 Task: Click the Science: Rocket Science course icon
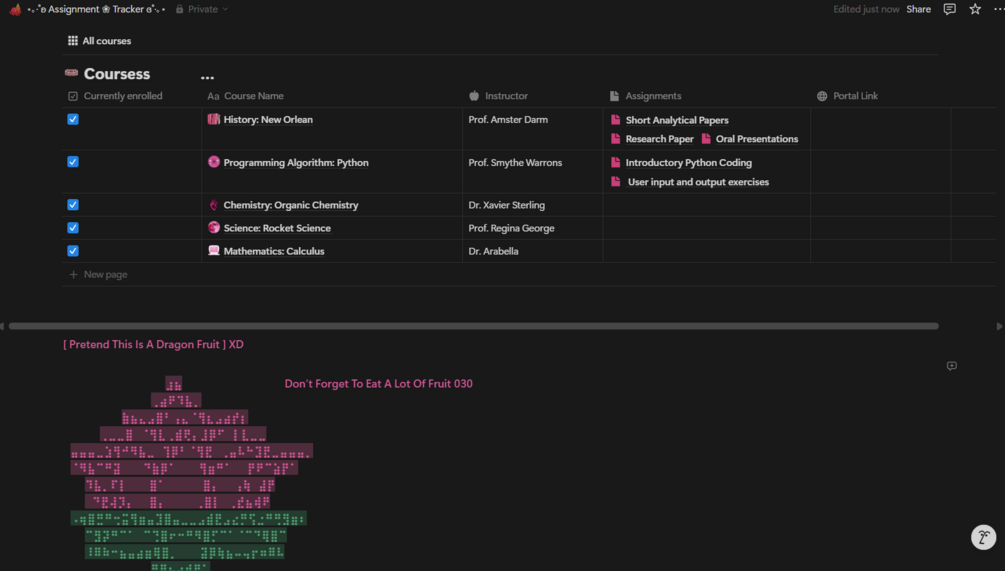pos(214,228)
